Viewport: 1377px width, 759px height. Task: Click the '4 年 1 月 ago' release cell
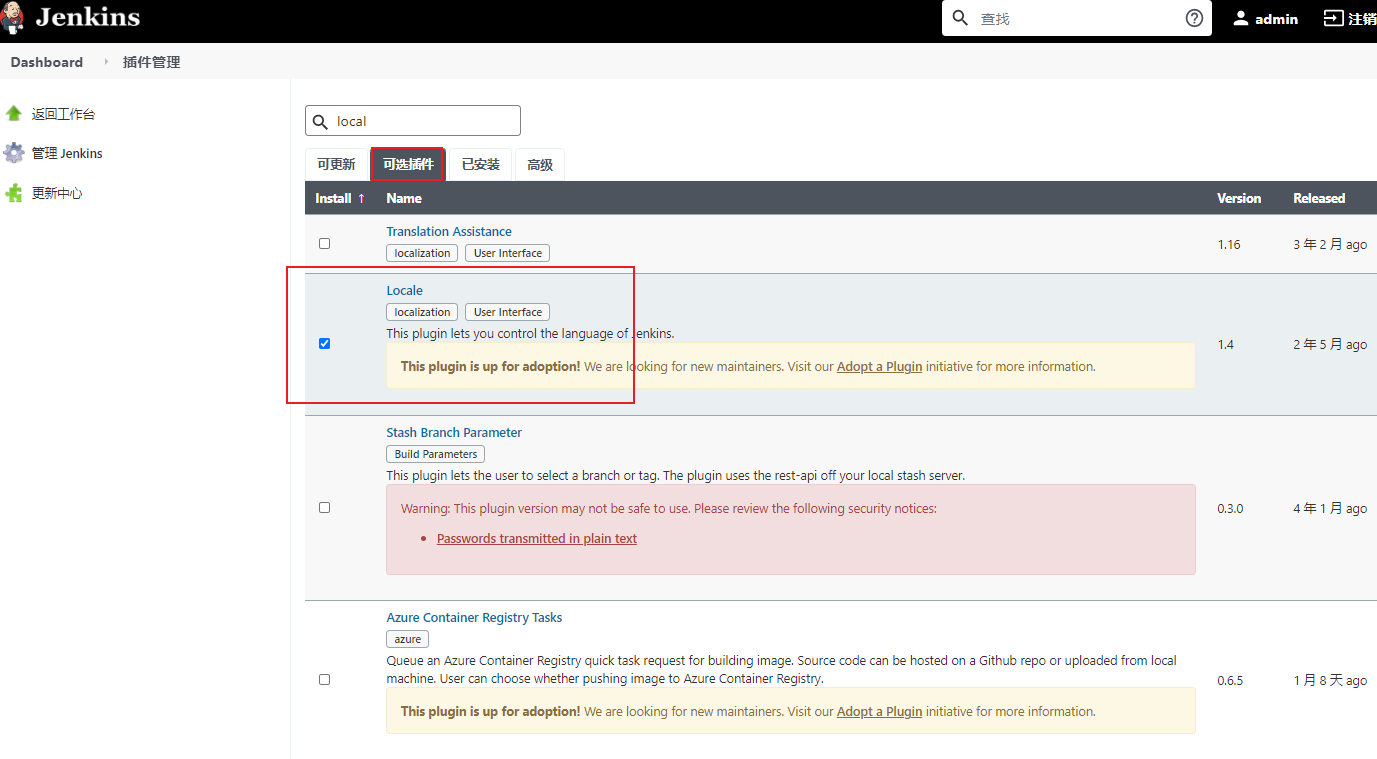1330,508
